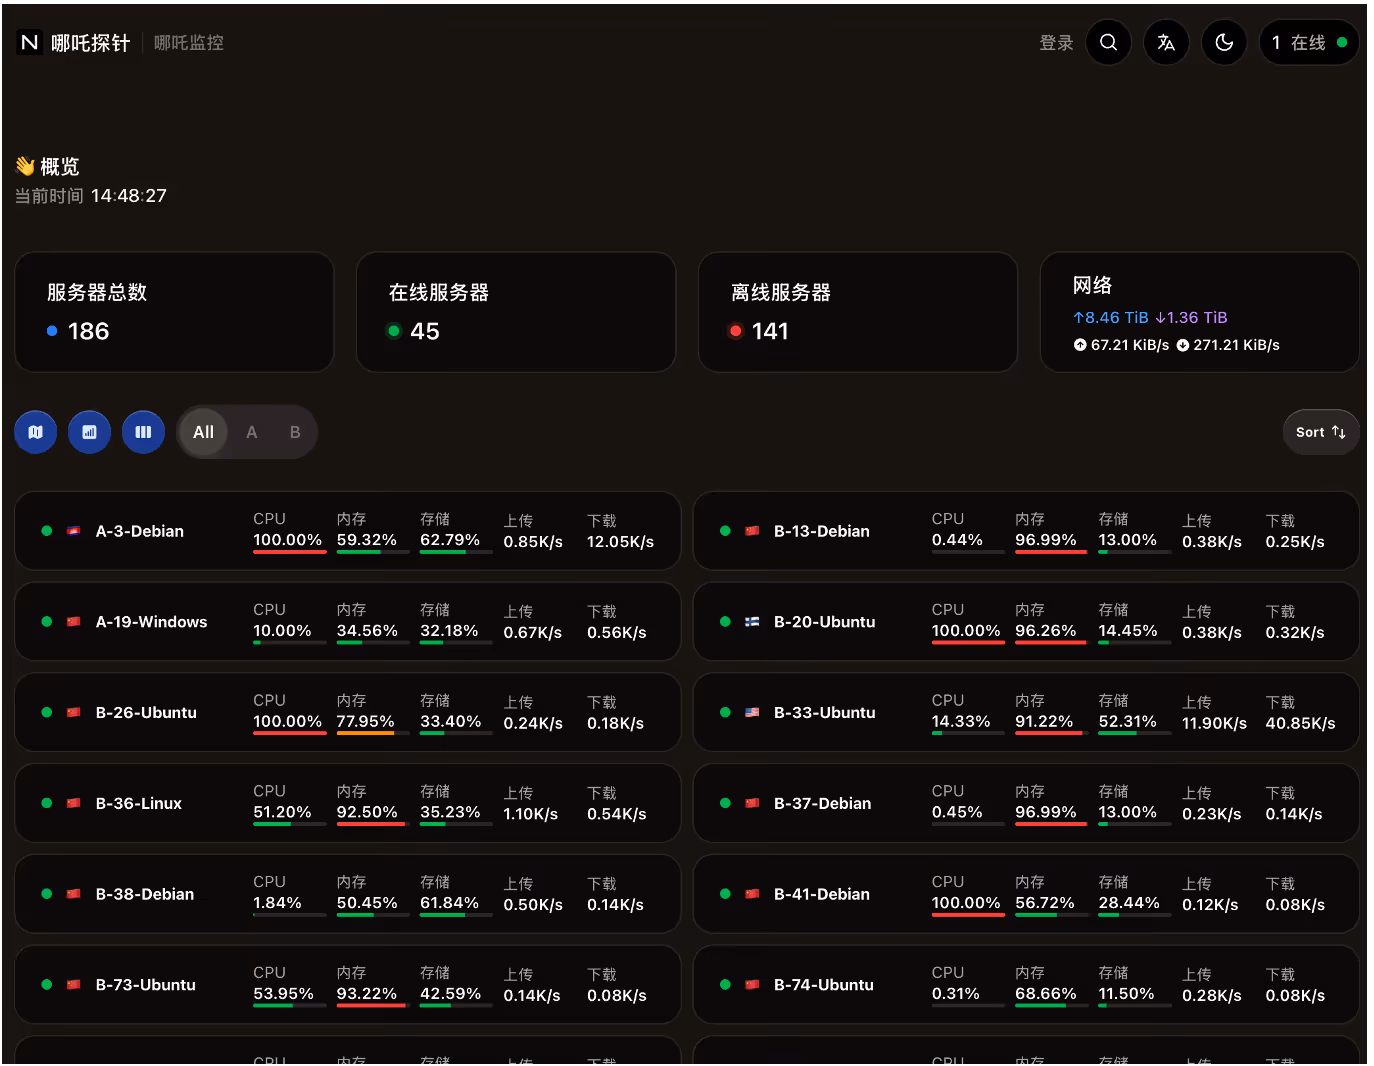Select the A group tab

[x=252, y=432]
